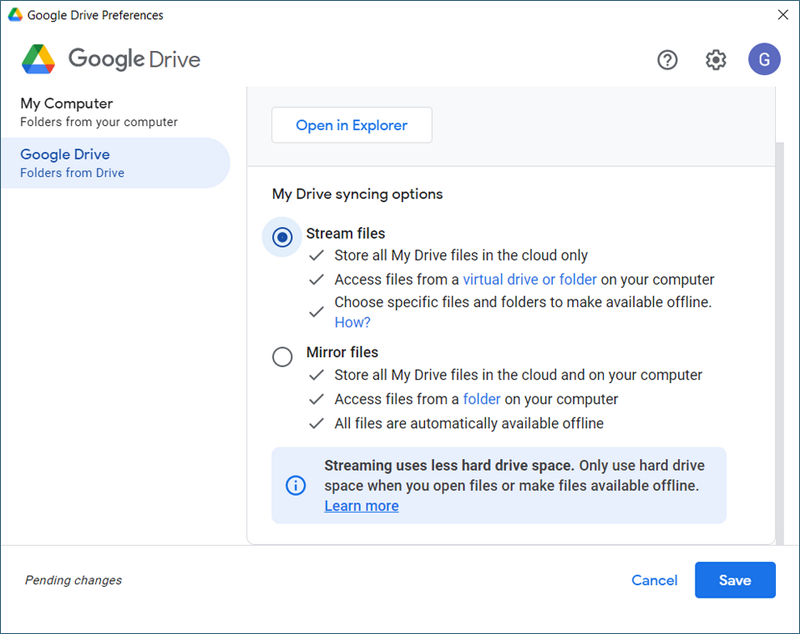The image size is (800, 634).
Task: Click the Google Drive Preferences title text
Action: (95, 15)
